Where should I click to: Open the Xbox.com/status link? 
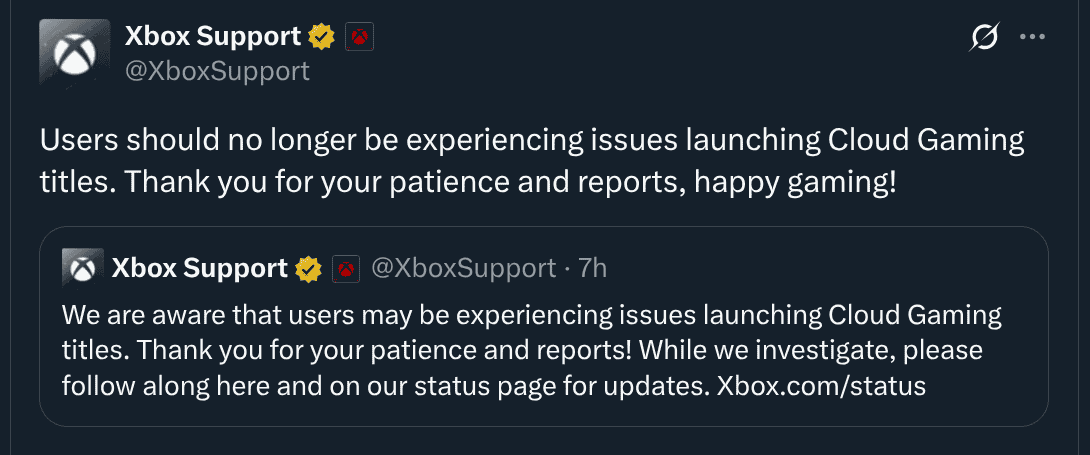(x=821, y=386)
